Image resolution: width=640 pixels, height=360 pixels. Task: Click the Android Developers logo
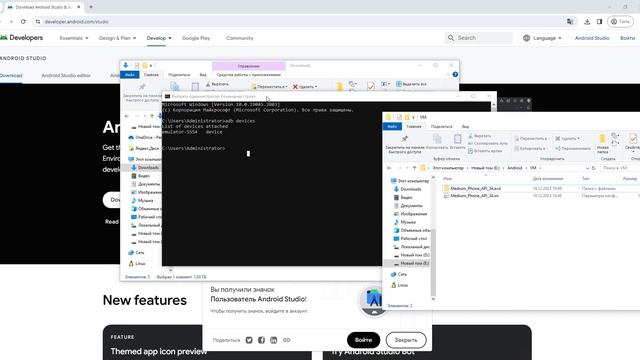tap(21, 38)
